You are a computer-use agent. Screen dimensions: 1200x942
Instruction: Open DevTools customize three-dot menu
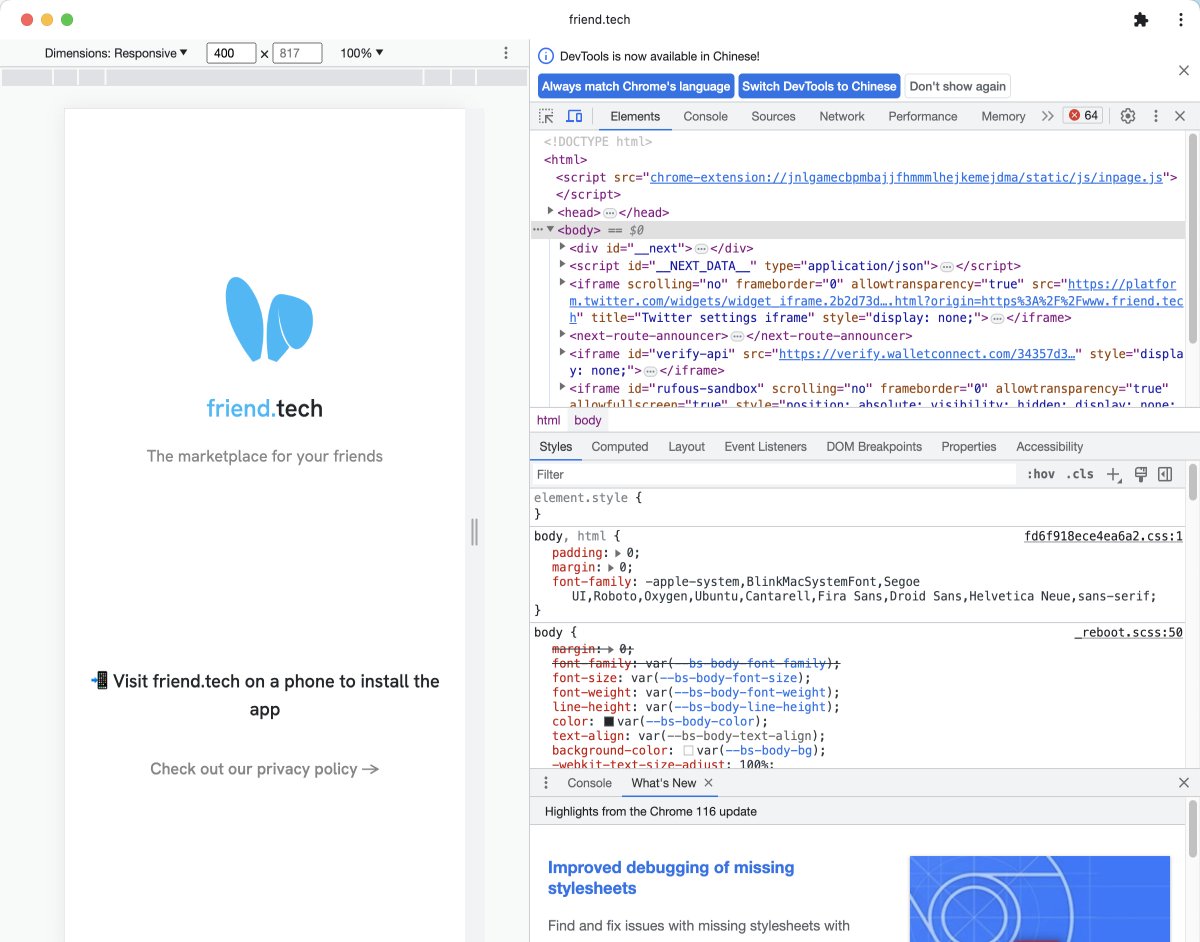1156,116
